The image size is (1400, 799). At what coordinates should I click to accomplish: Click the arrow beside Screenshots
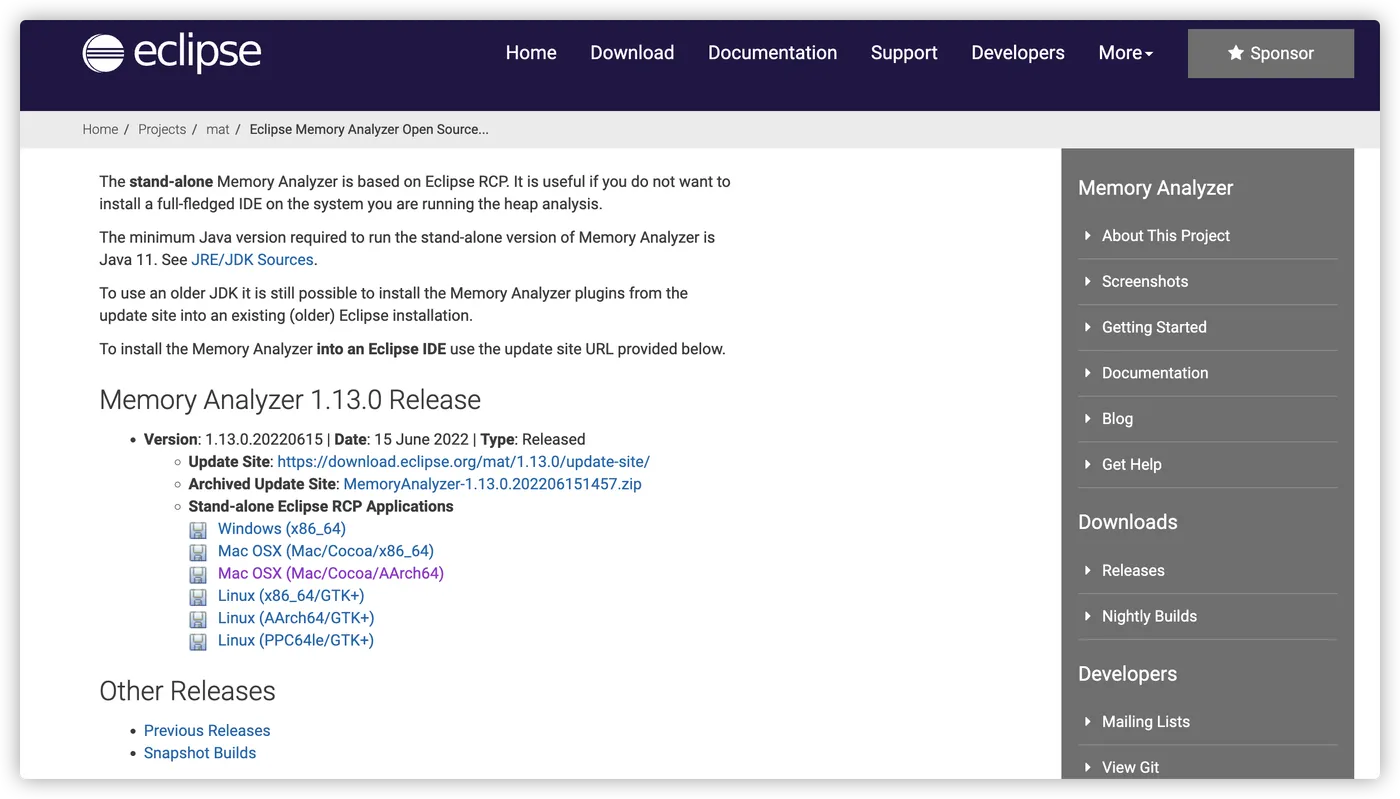(x=1088, y=282)
